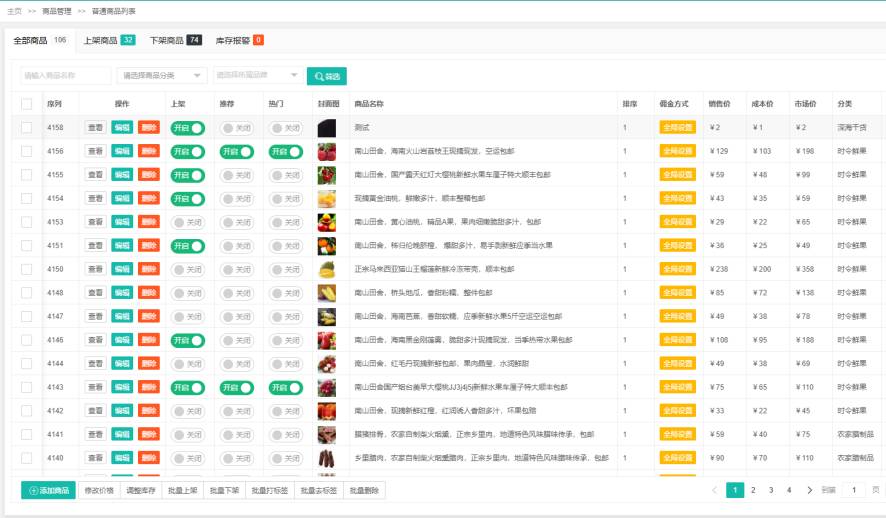Select checkbox for product row 4154
886x518 pixels.
pos(27,198)
